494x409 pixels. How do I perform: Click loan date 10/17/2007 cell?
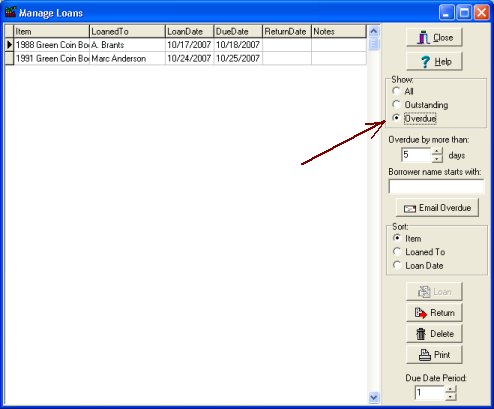coord(189,45)
